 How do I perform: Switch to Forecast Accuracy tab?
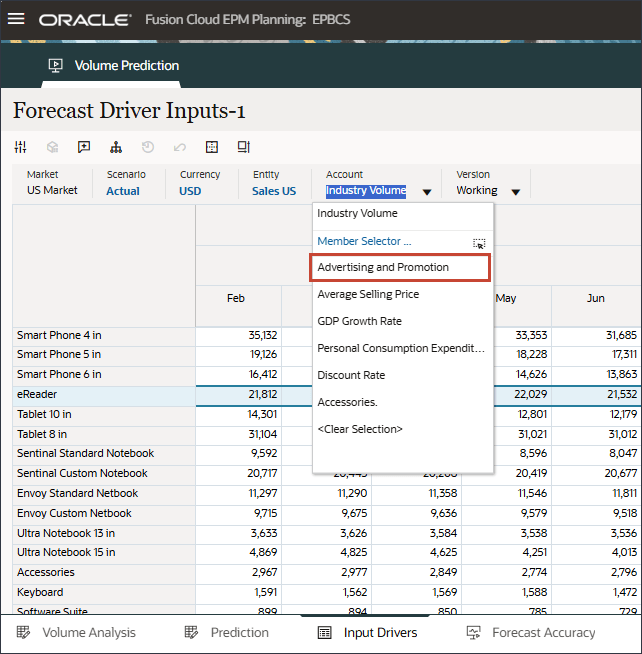click(544, 632)
